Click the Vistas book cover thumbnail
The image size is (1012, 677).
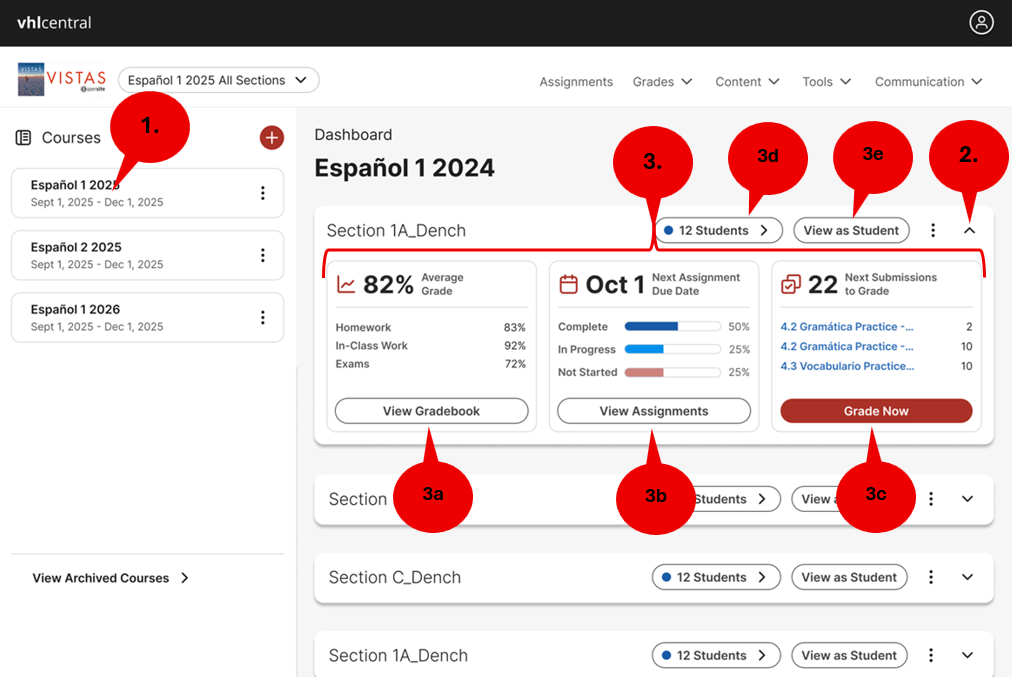coord(31,79)
